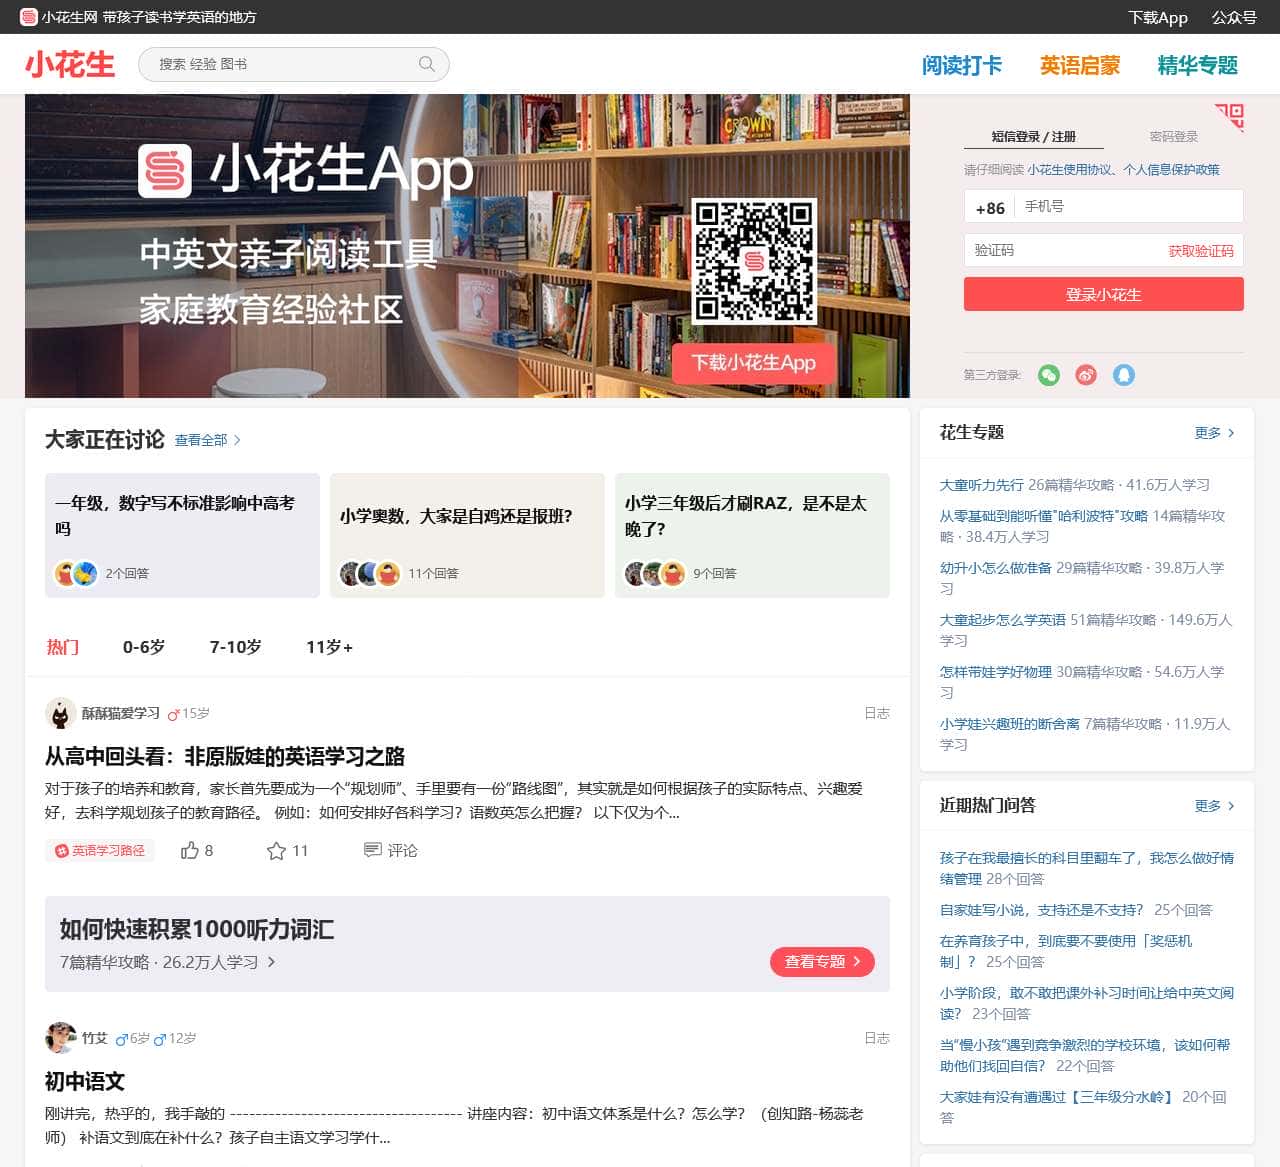
Task: Open question 在养育孩子中，到底要不要使用「奖惩机制」
Action: tap(1066, 951)
